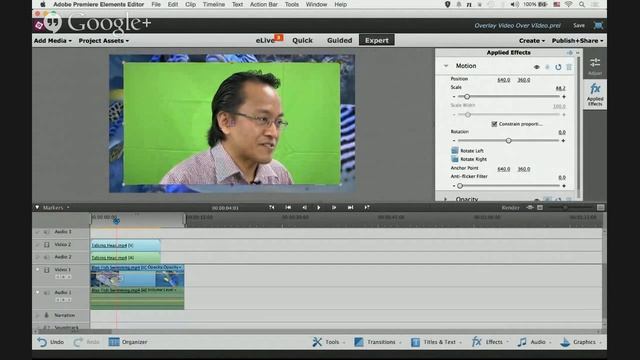Step back one frame

(x=304, y=207)
